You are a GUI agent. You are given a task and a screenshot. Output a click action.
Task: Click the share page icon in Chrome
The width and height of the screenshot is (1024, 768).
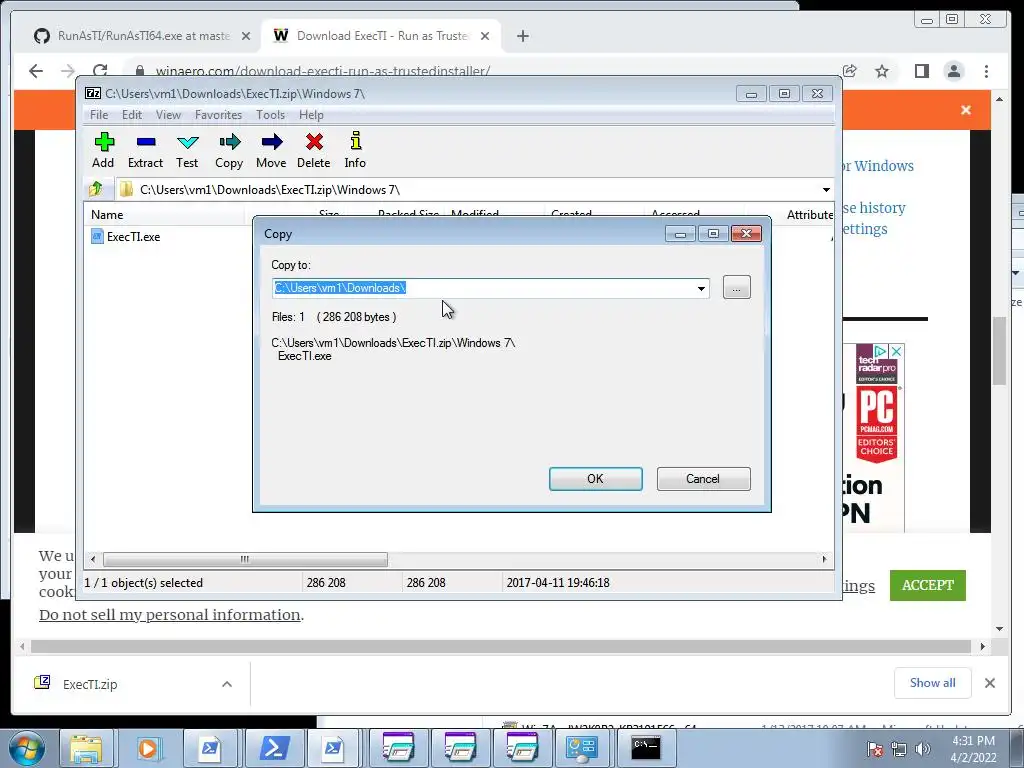850,71
